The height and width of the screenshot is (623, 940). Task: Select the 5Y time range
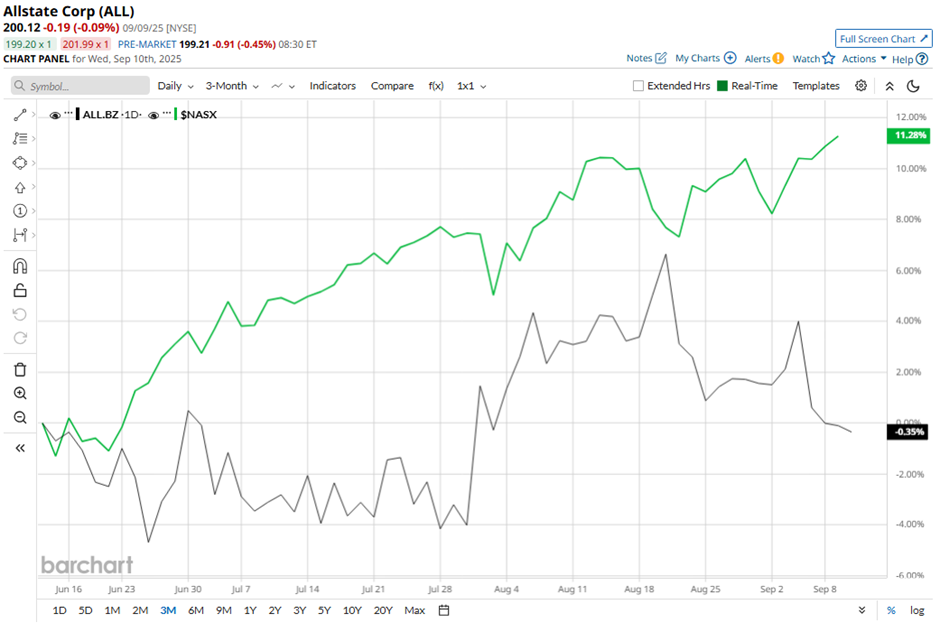(x=324, y=610)
